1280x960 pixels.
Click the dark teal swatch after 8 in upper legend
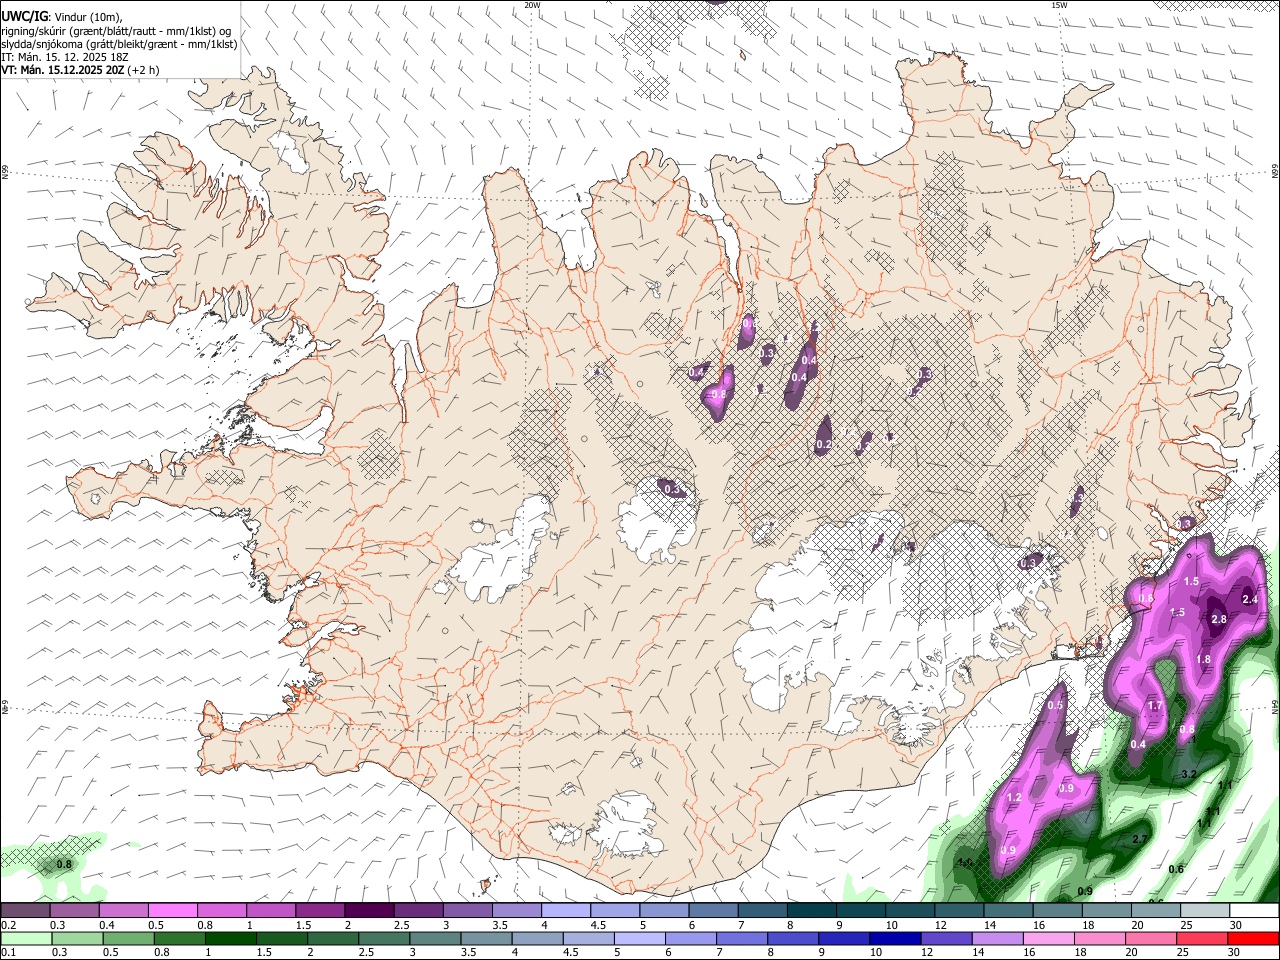pyautogui.click(x=812, y=910)
